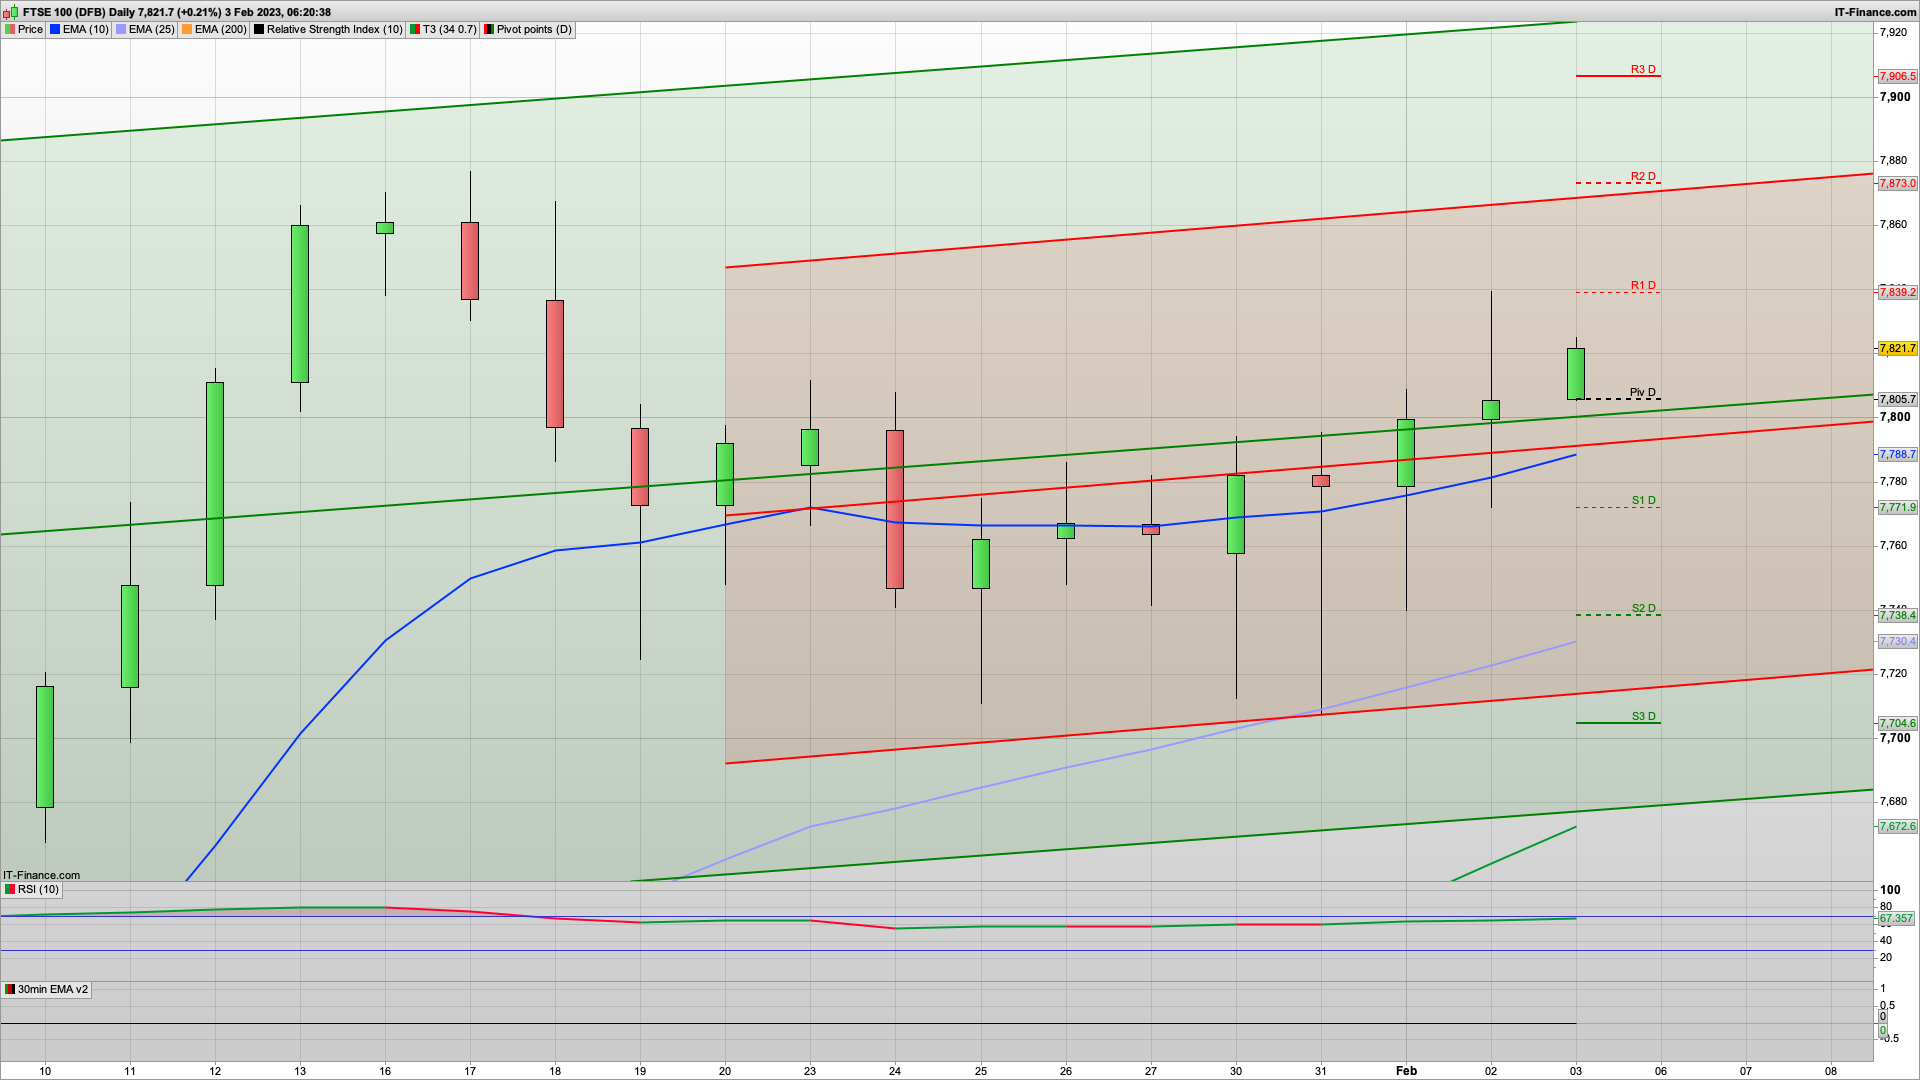Click the Pivot points (D) legend icon
Image resolution: width=1920 pixels, height=1080 pixels.
pyautogui.click(x=489, y=29)
